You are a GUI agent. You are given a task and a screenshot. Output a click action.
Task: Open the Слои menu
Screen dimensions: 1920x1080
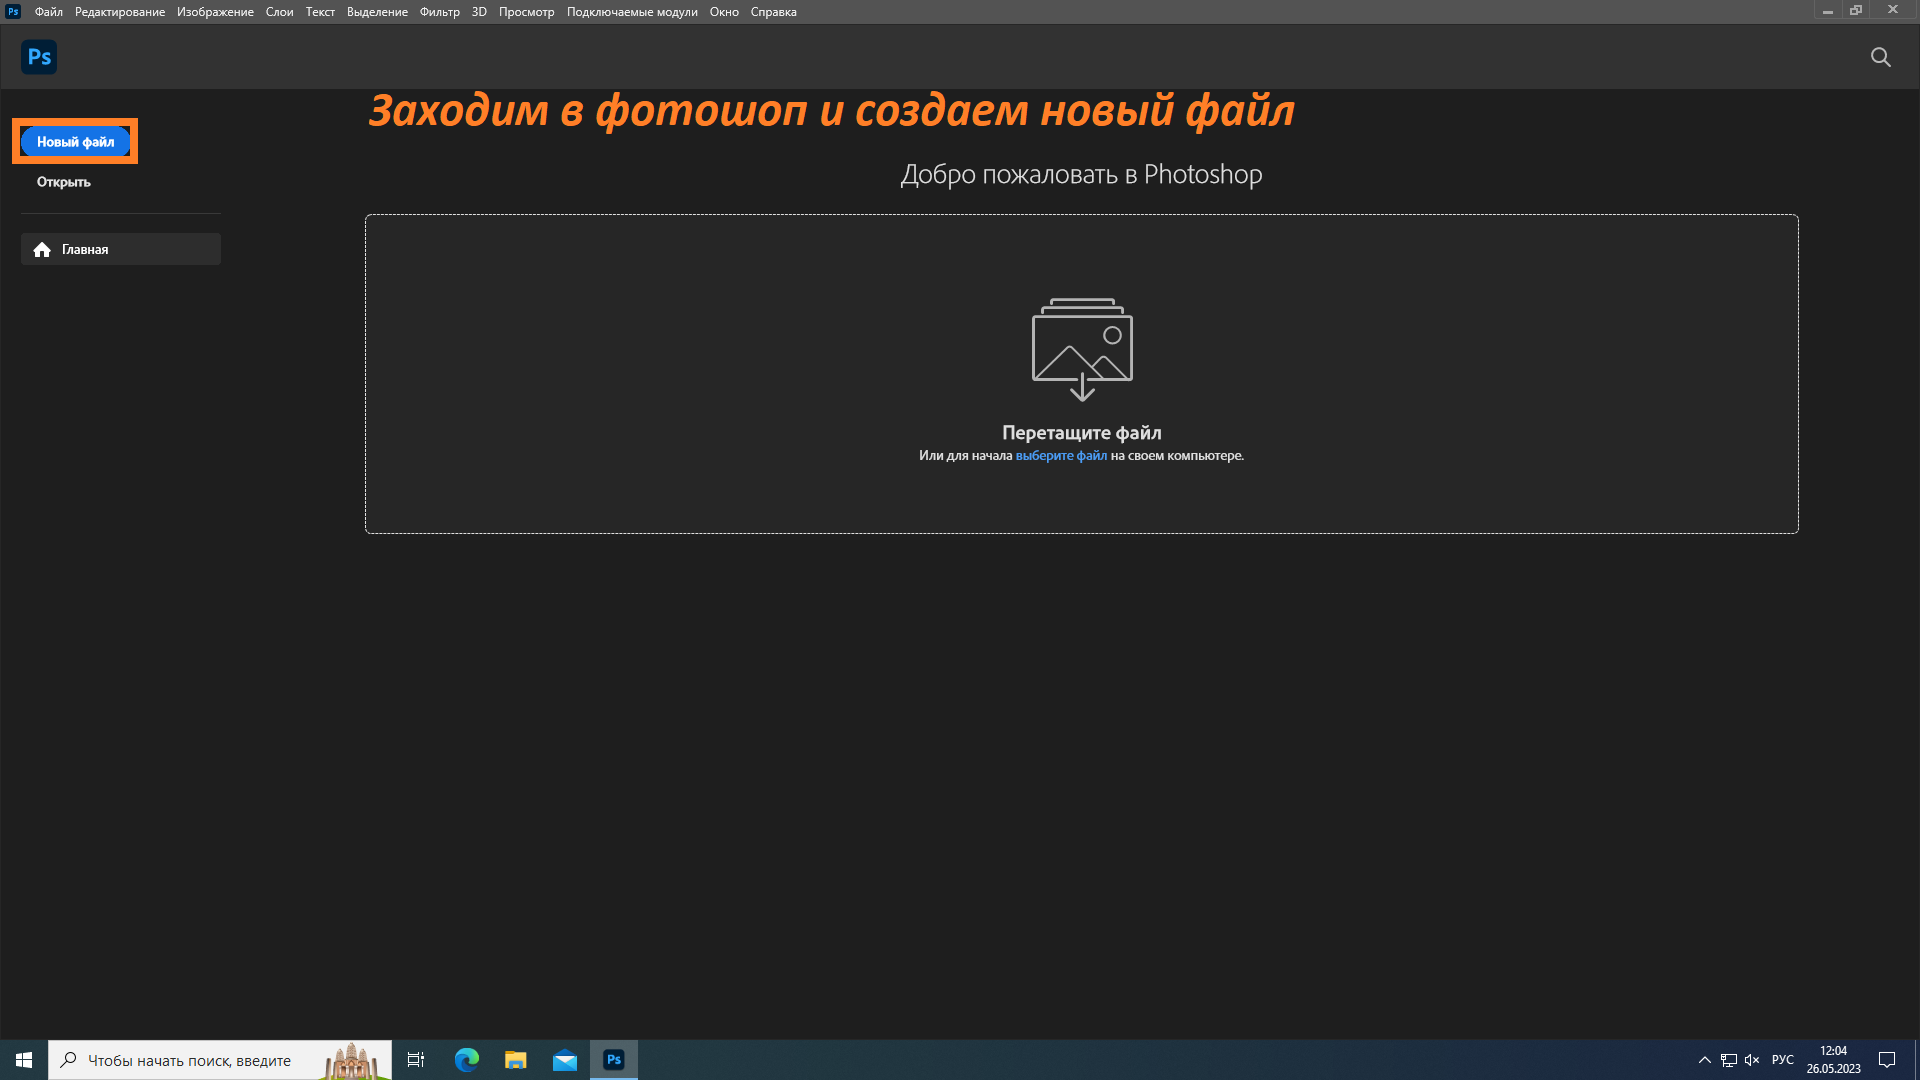pyautogui.click(x=279, y=12)
